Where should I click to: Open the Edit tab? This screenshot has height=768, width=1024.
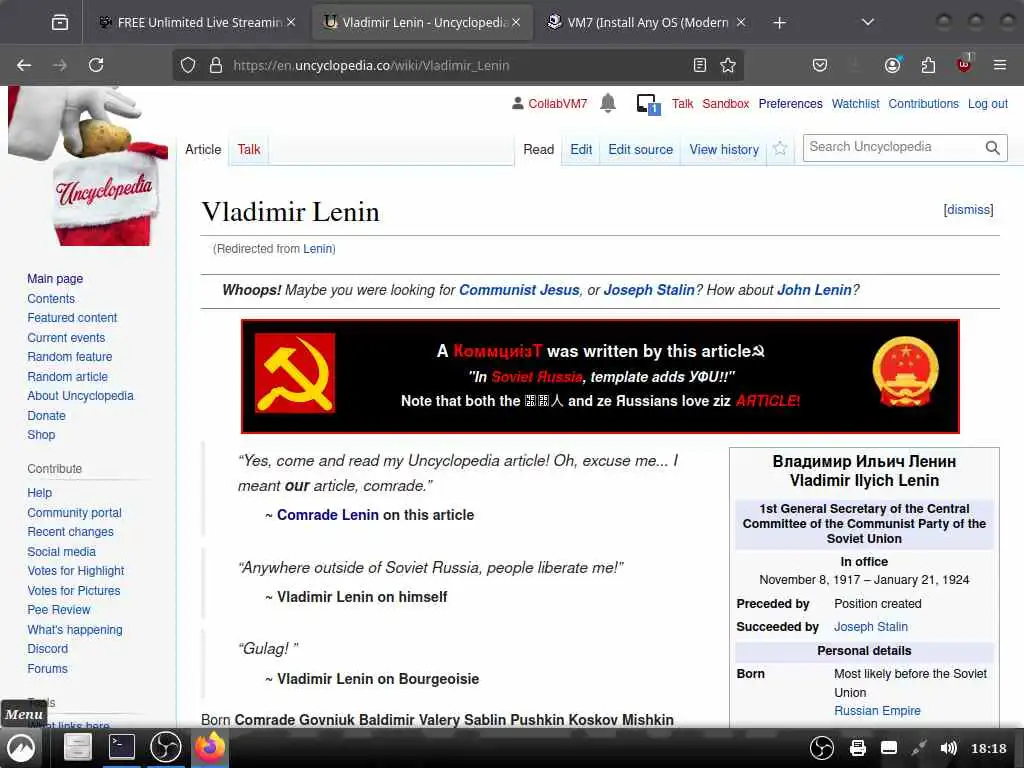point(581,150)
